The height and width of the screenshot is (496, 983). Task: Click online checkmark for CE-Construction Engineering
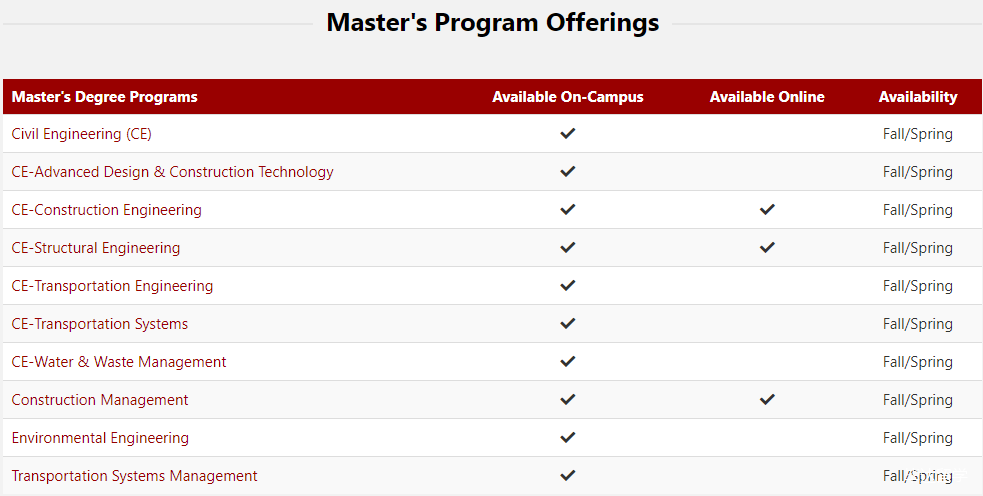767,209
